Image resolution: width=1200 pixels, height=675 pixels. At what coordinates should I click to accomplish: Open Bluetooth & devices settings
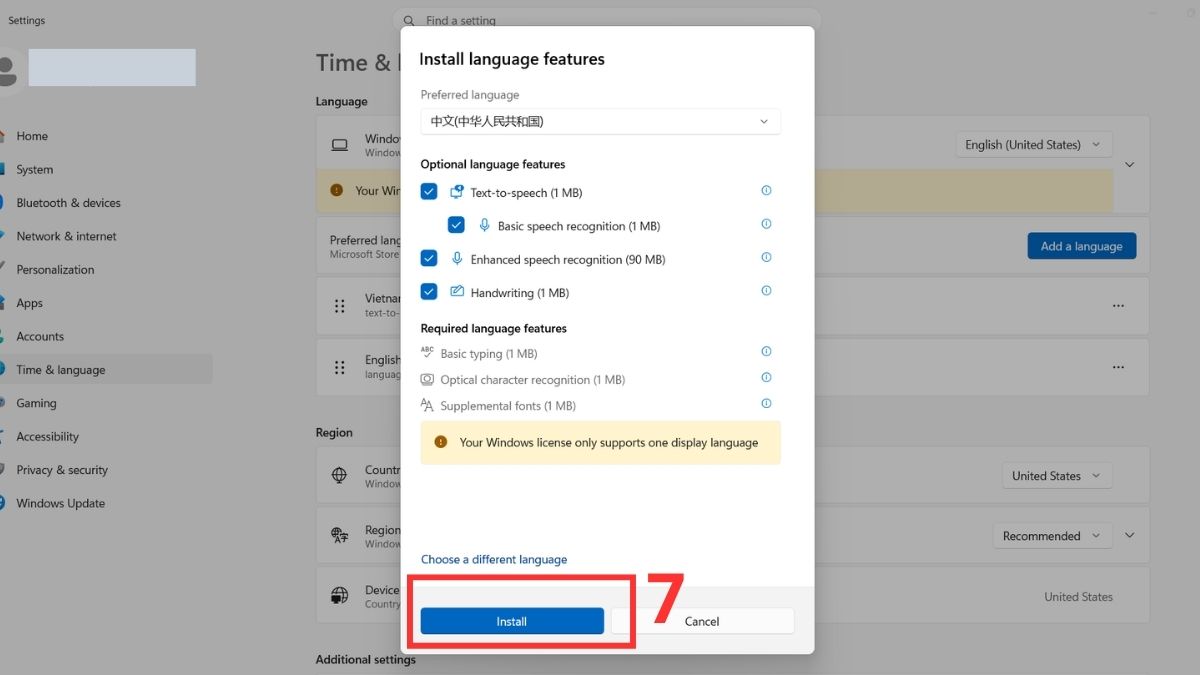tap(68, 203)
